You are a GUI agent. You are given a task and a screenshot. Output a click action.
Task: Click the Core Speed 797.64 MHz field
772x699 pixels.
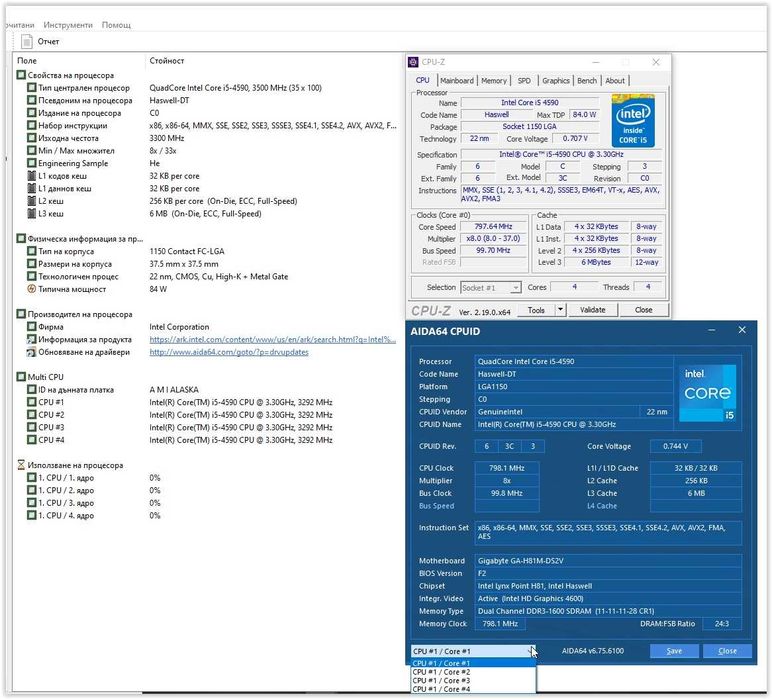pyautogui.click(x=493, y=226)
